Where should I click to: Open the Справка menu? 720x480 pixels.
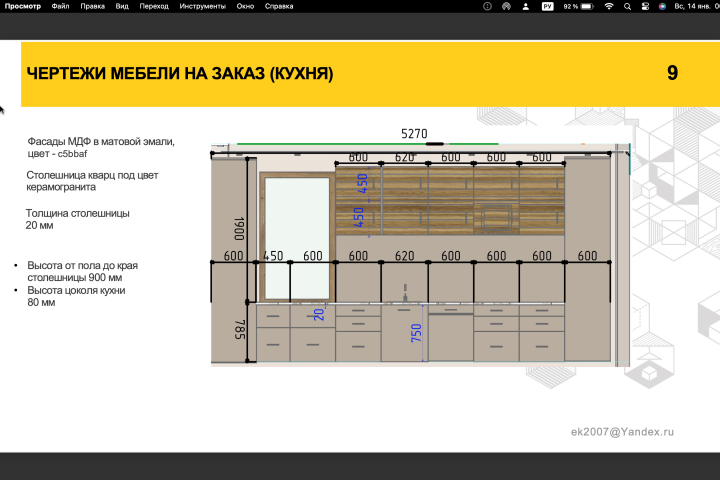(279, 6)
